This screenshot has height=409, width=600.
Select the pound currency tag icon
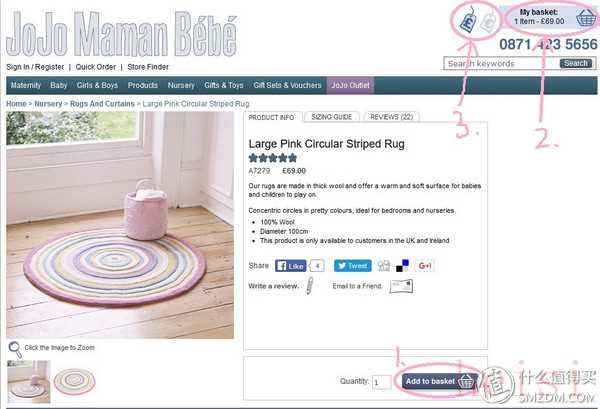pyautogui.click(x=468, y=21)
